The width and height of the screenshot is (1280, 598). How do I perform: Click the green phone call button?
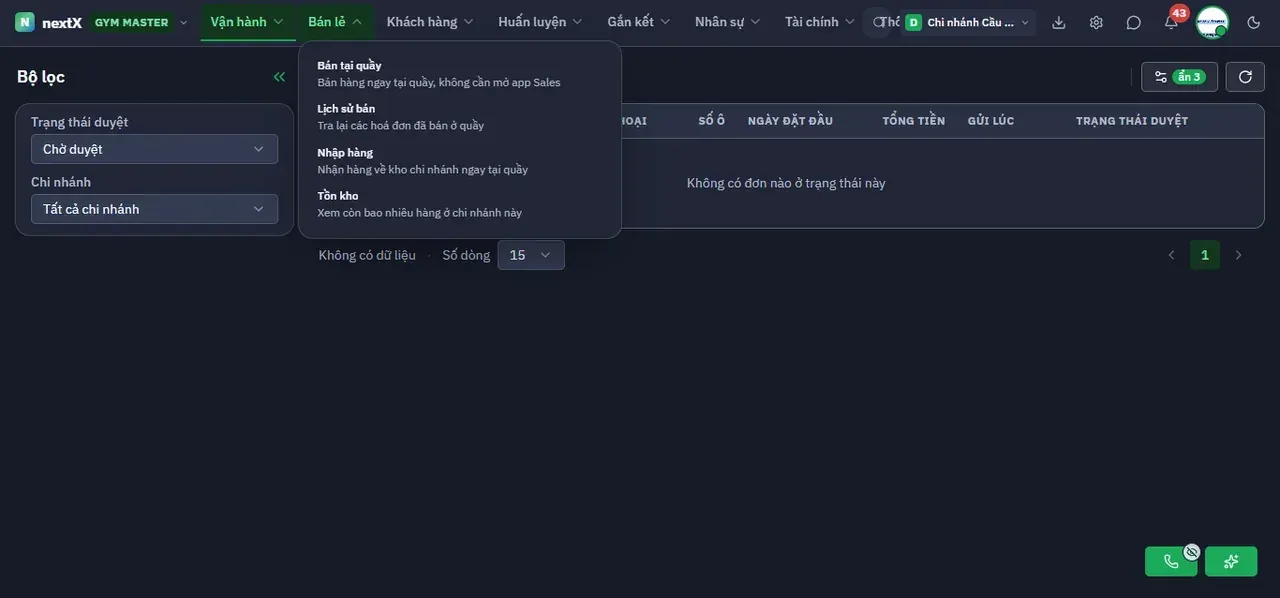pyautogui.click(x=1171, y=562)
